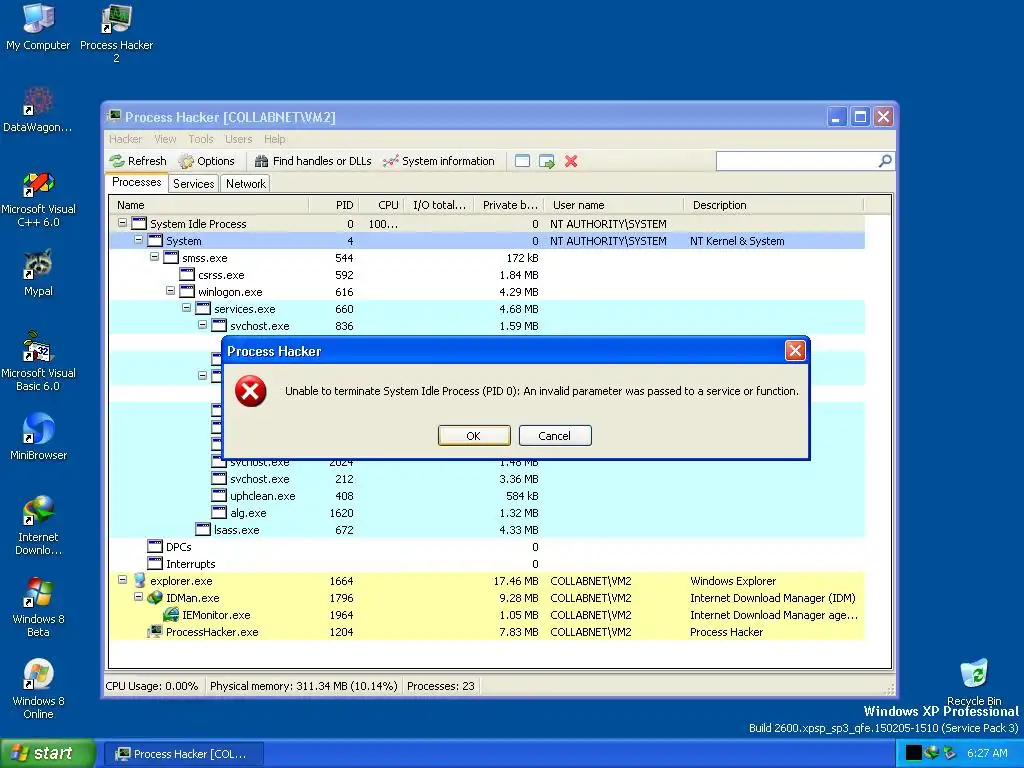Open the Help menu
The width and height of the screenshot is (1024, 768).
tap(275, 139)
